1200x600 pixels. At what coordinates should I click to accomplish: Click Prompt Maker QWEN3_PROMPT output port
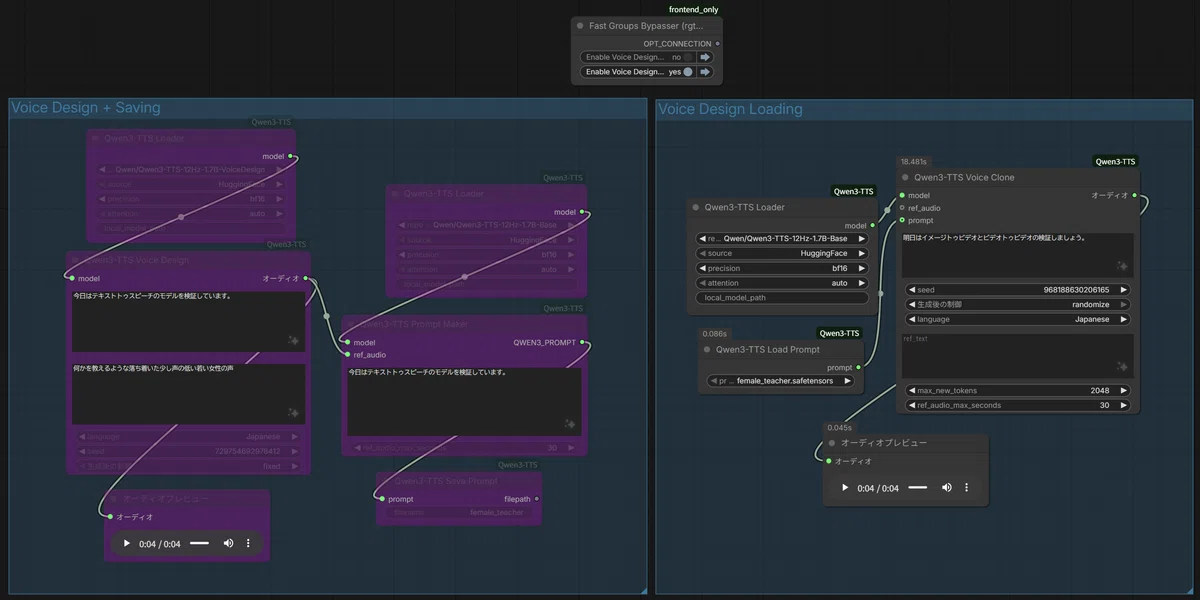tap(583, 342)
